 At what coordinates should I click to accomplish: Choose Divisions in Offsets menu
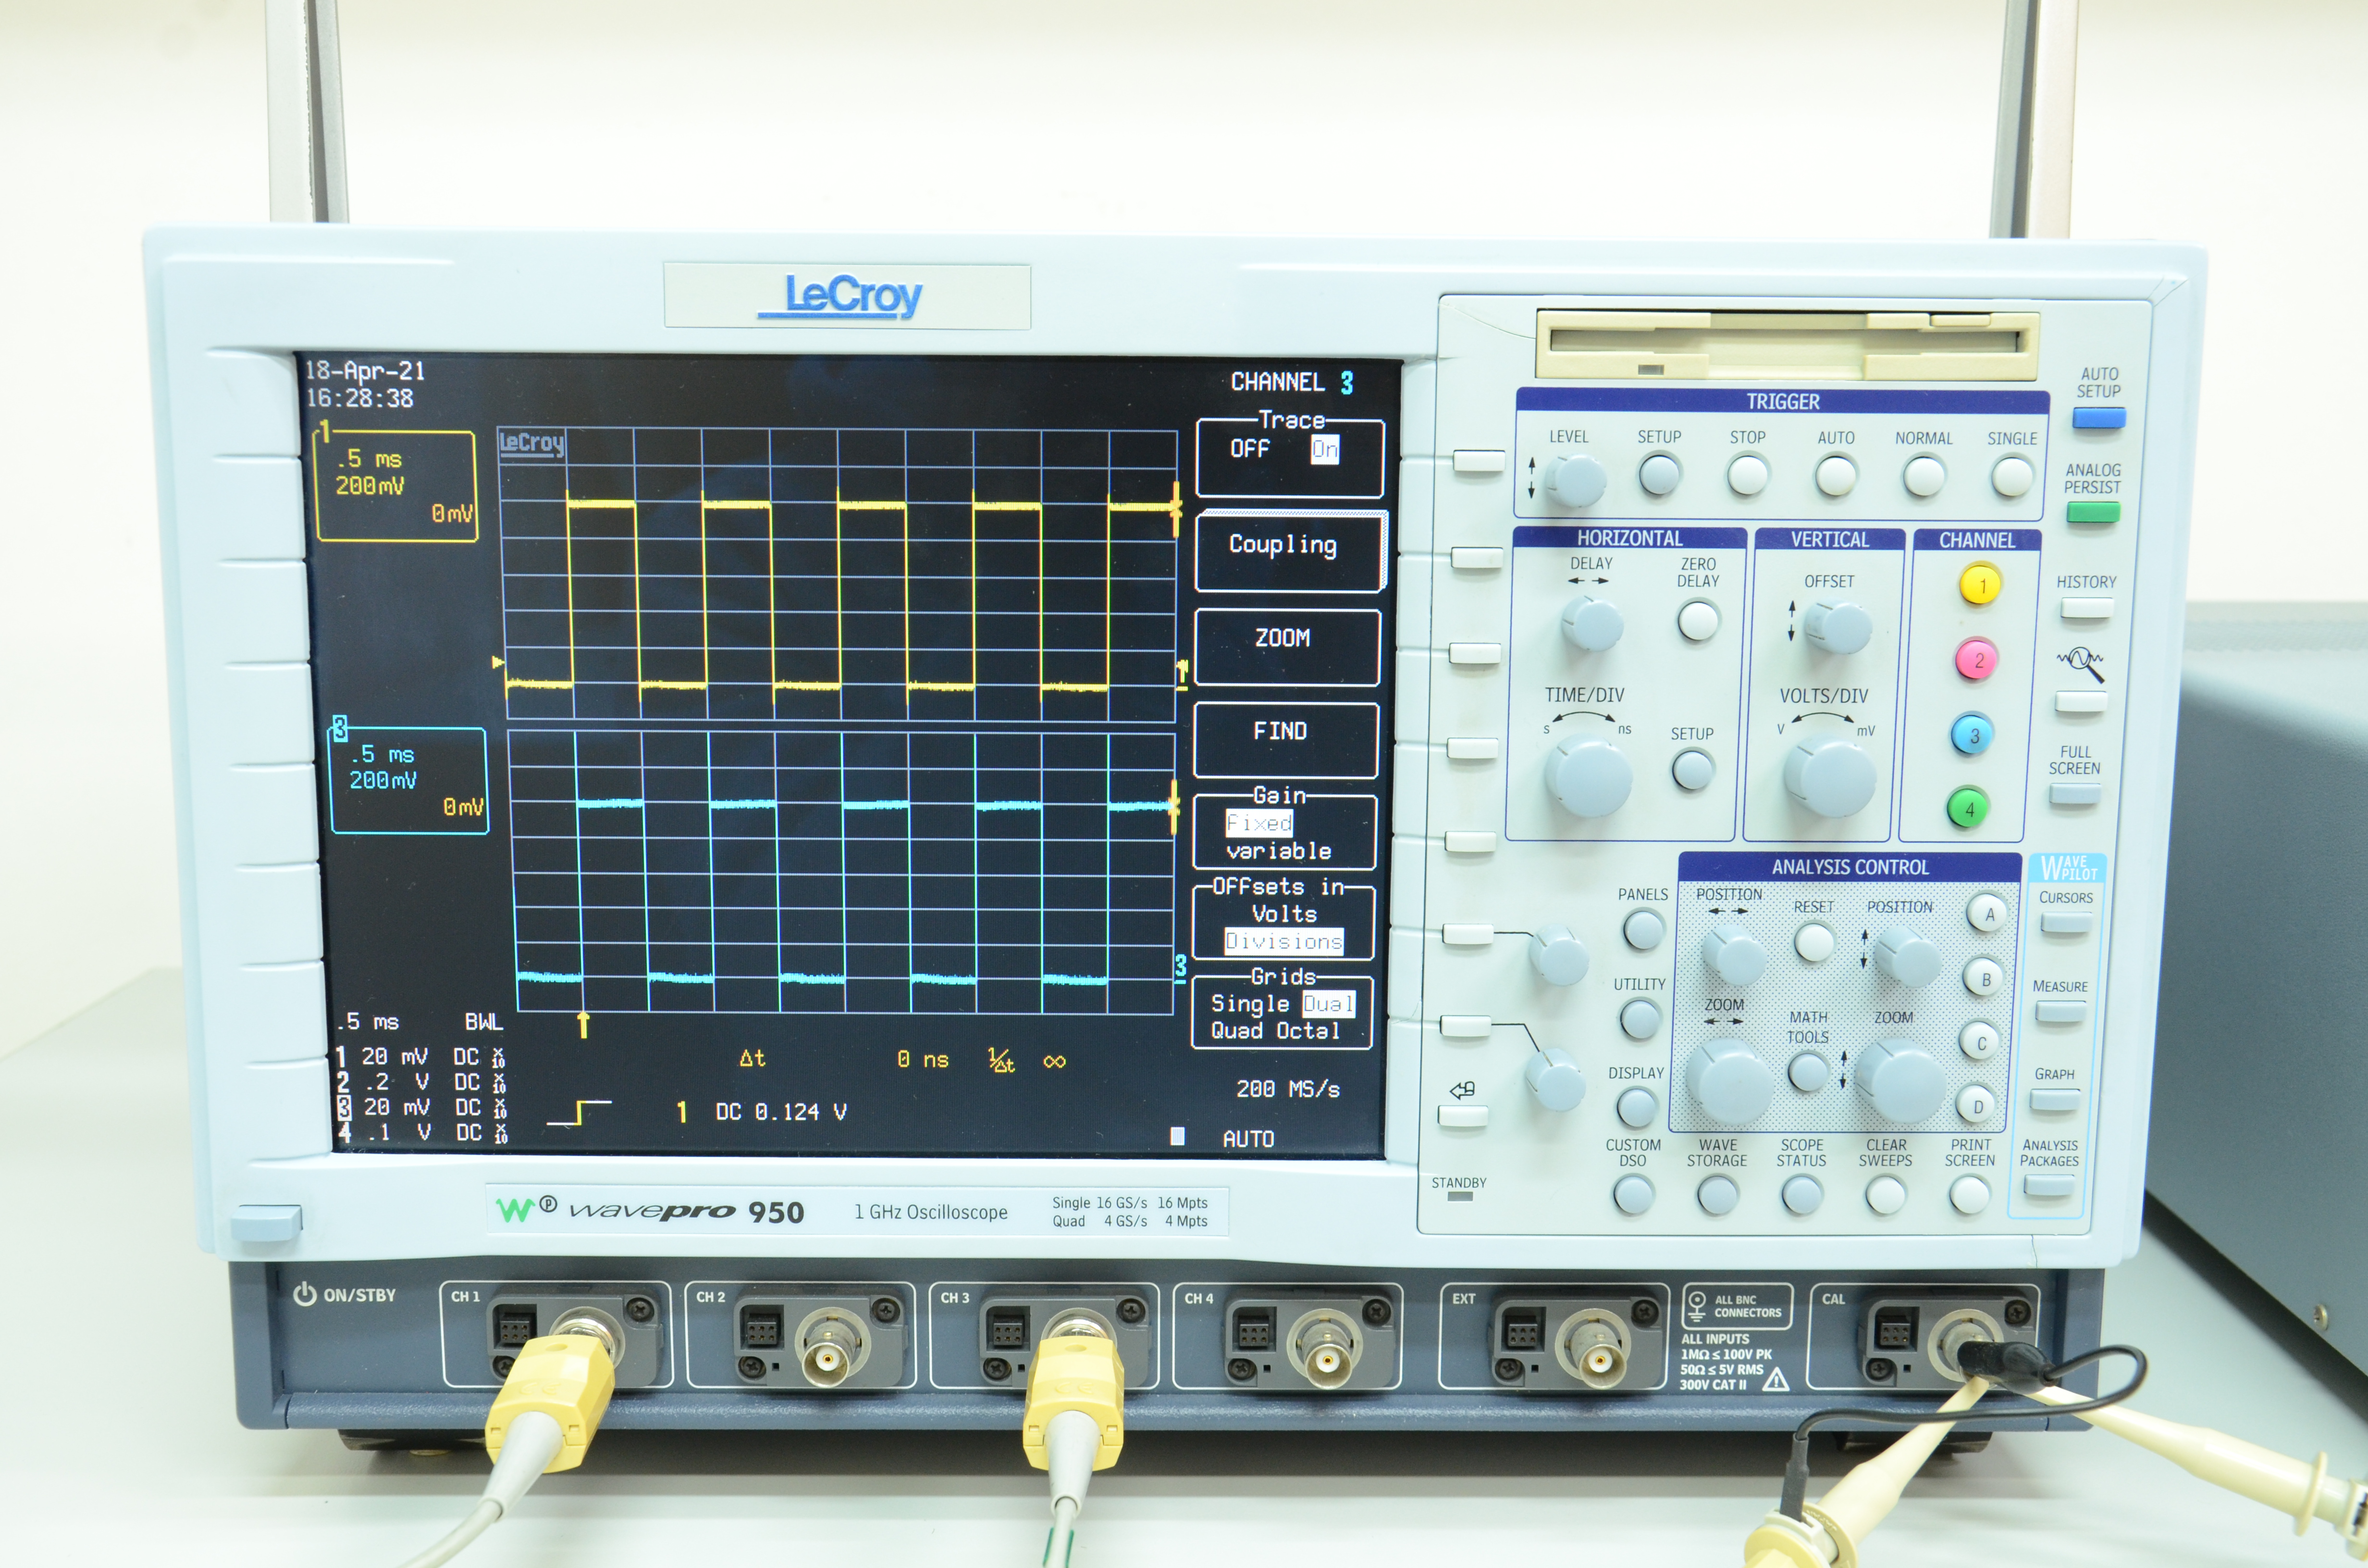[1283, 941]
